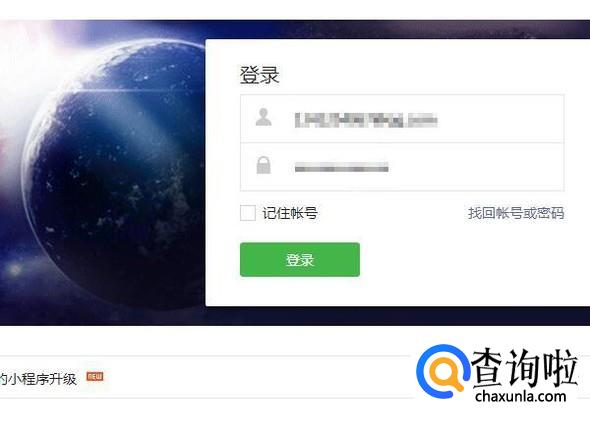Submit with the green 登录 button
The image size is (590, 427).
pyautogui.click(x=300, y=260)
